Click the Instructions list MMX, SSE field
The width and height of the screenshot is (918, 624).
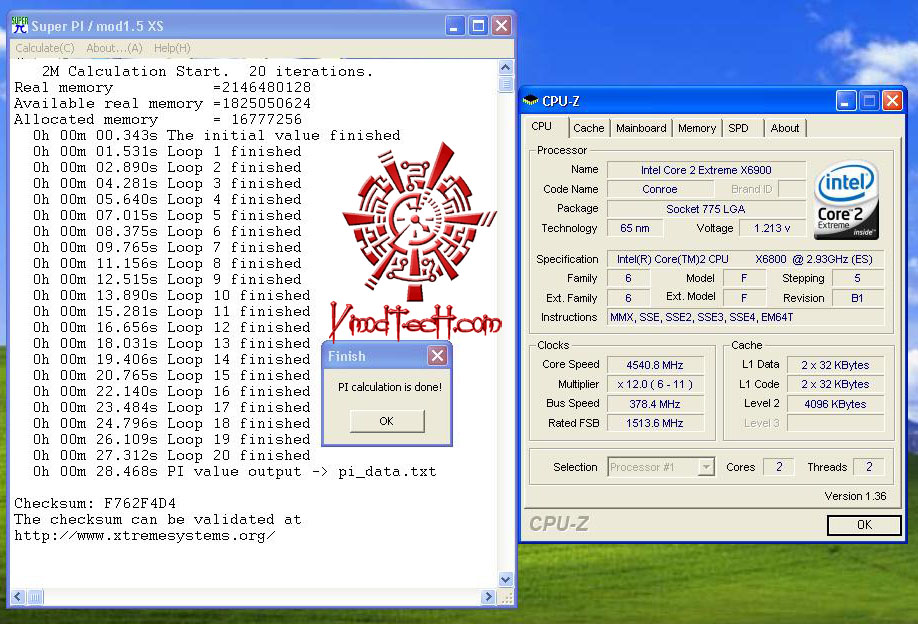coord(745,317)
